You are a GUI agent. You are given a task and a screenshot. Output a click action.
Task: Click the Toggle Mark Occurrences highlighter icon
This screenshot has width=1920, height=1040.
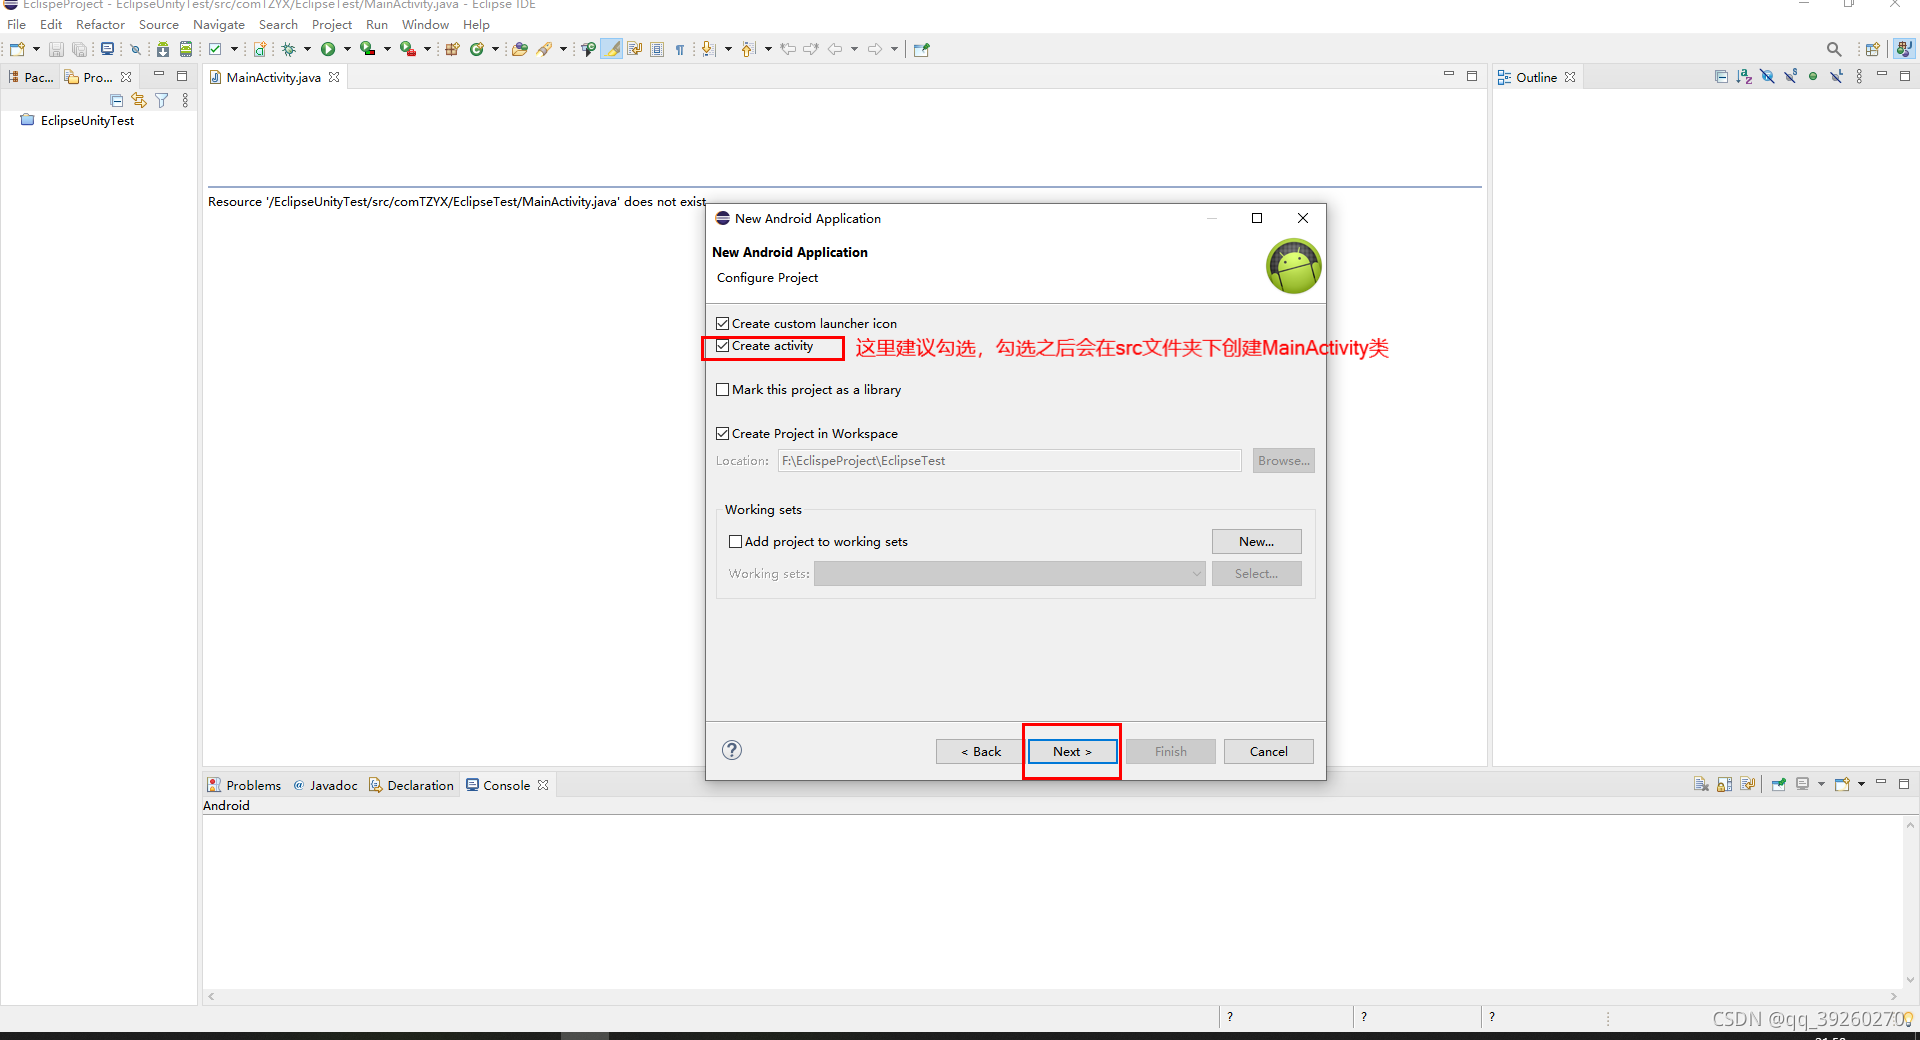(612, 49)
